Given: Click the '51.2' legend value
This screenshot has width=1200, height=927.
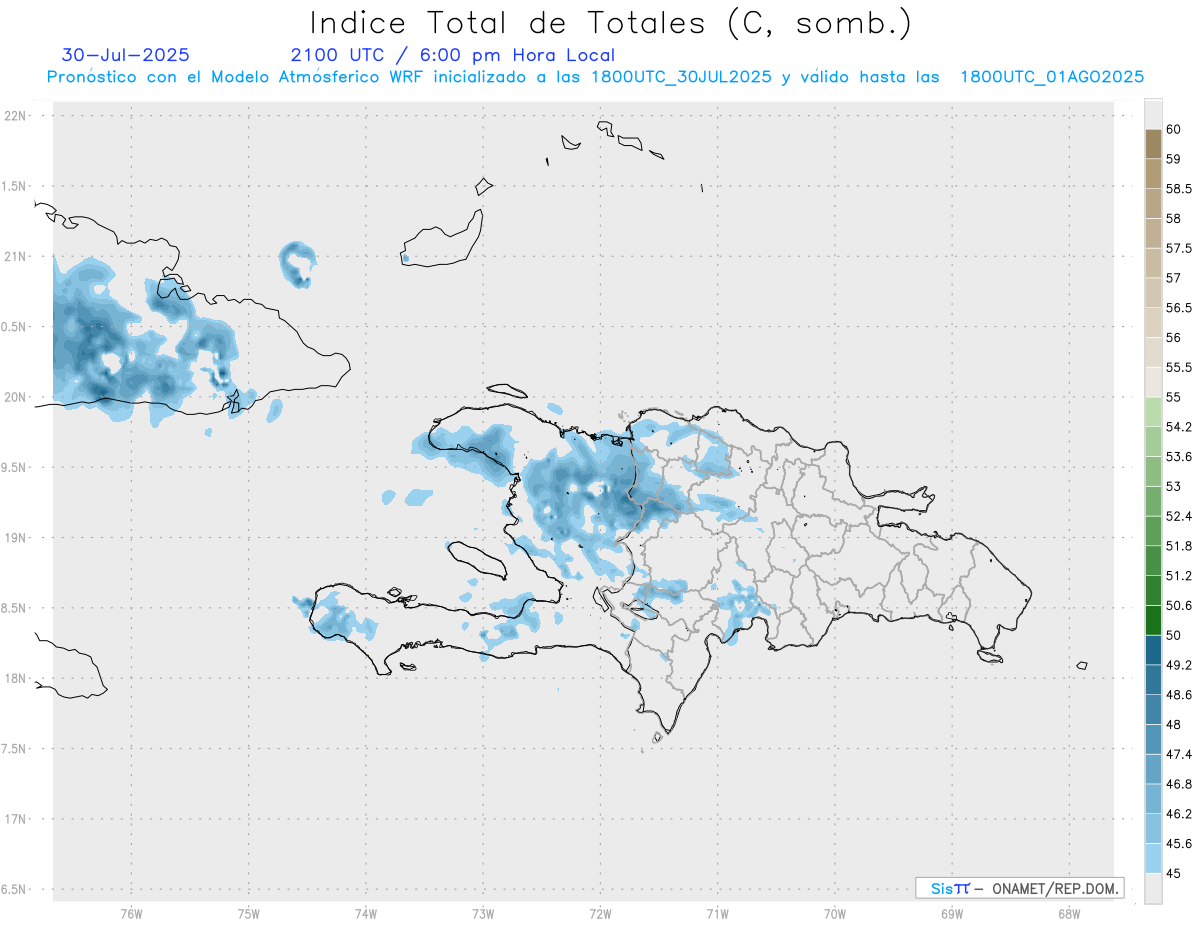Looking at the screenshot, I should click(x=1179, y=576).
